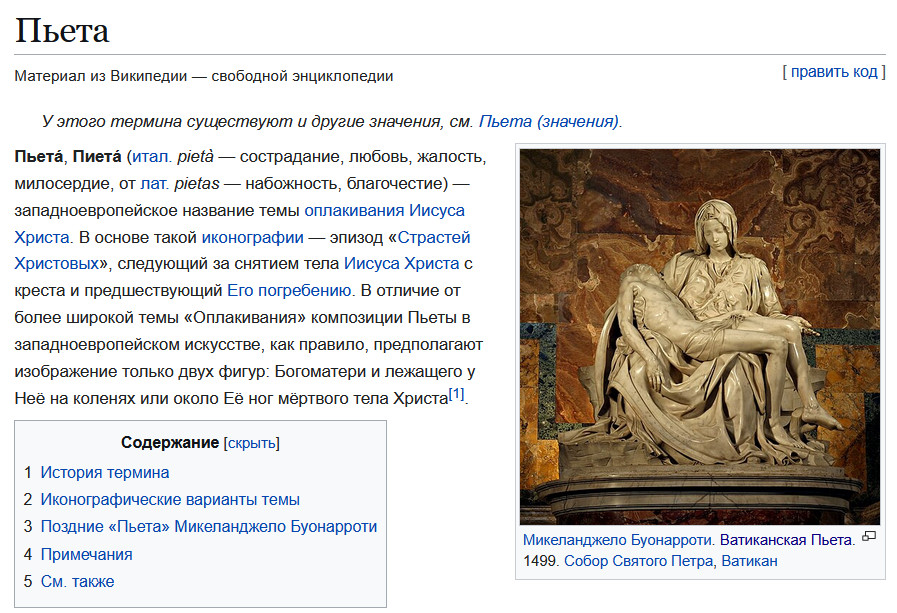Jump to 'См. также' contents entry
This screenshot has height=613, width=897.
(77, 581)
